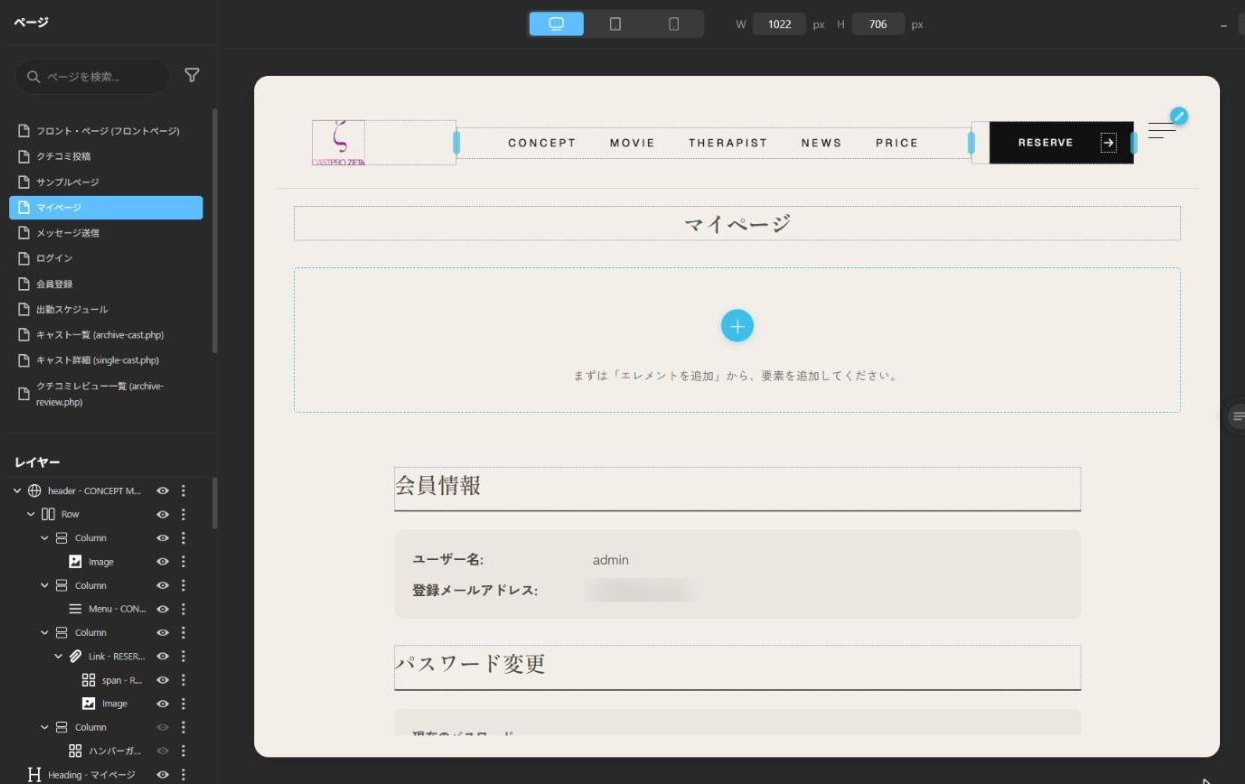1245x784 pixels.
Task: Collapse the header - CONCEPT layer tree
Action: pos(17,491)
